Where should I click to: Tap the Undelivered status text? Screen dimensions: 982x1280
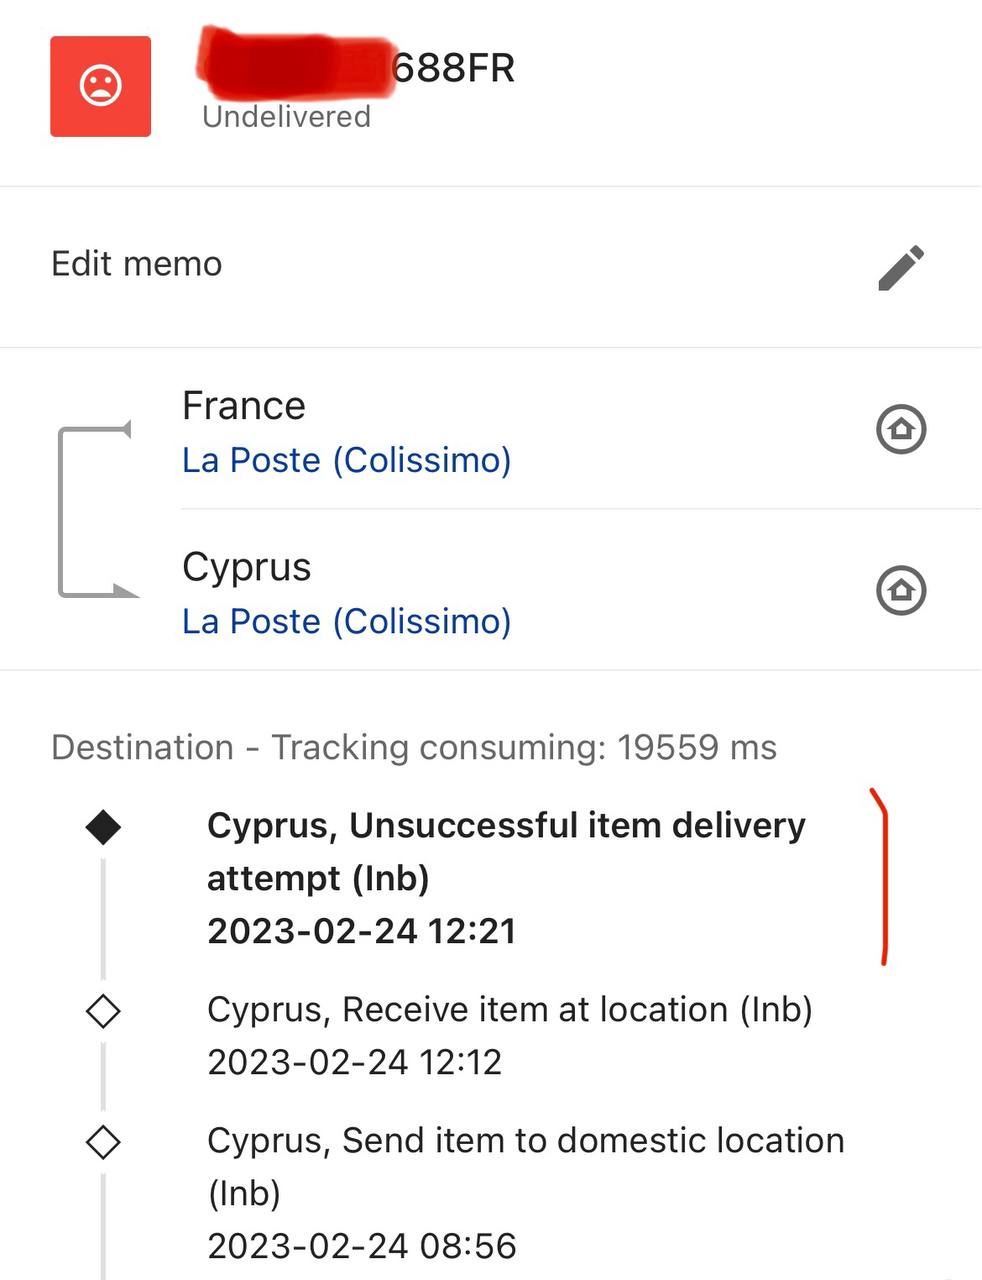286,117
